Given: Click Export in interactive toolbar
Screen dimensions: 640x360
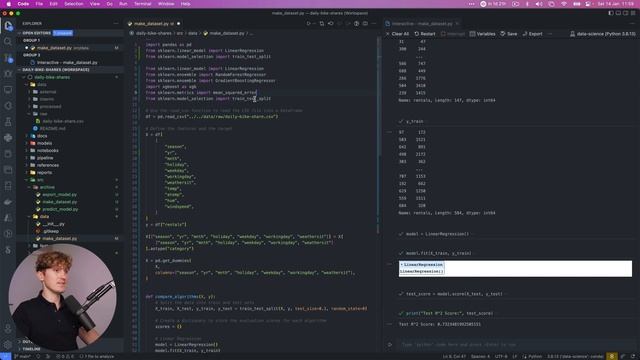Looking at the screenshot, I should [x=533, y=34].
